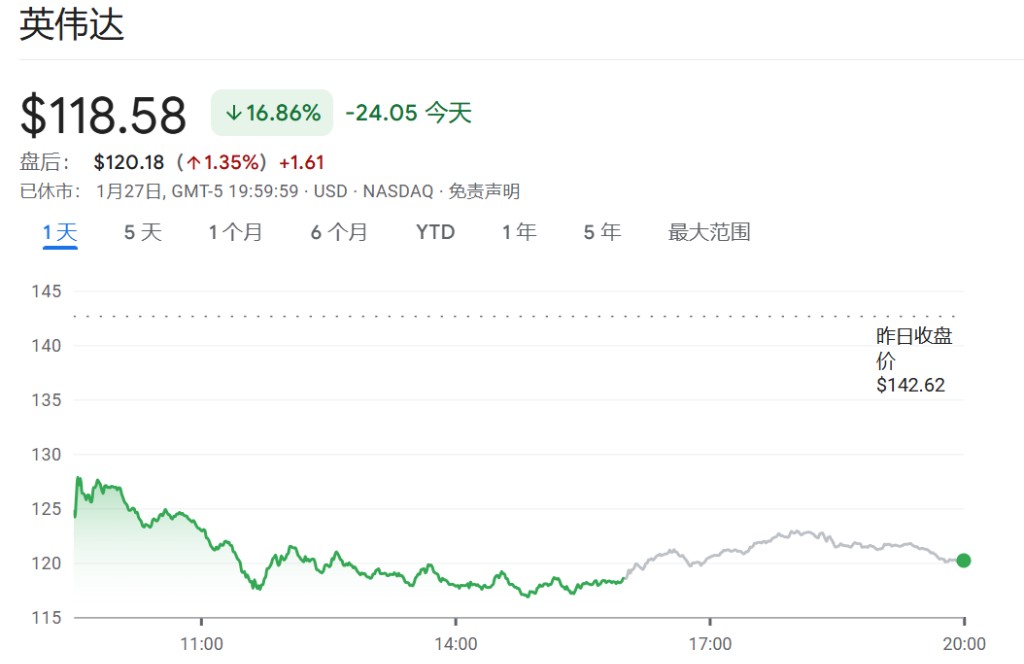Click the green endpoint dot on the chart

[963, 560]
